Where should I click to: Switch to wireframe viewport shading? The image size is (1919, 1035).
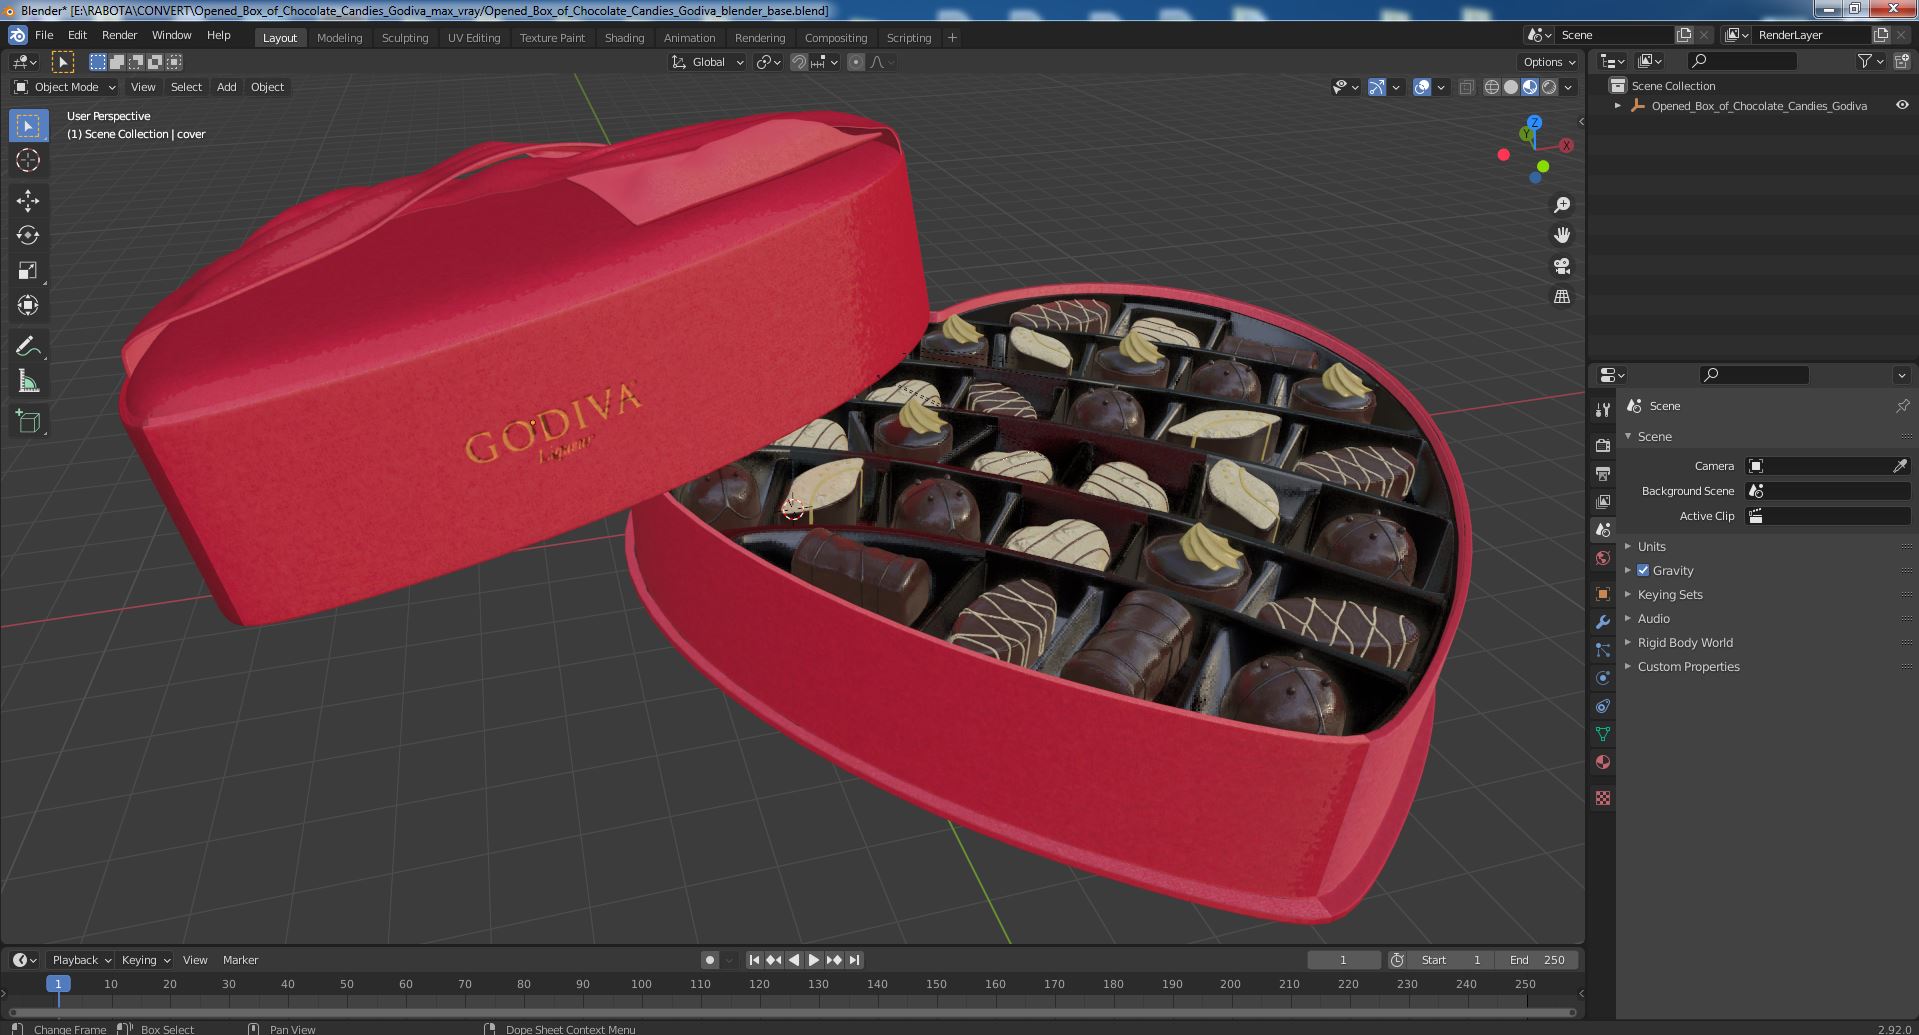coord(1492,87)
